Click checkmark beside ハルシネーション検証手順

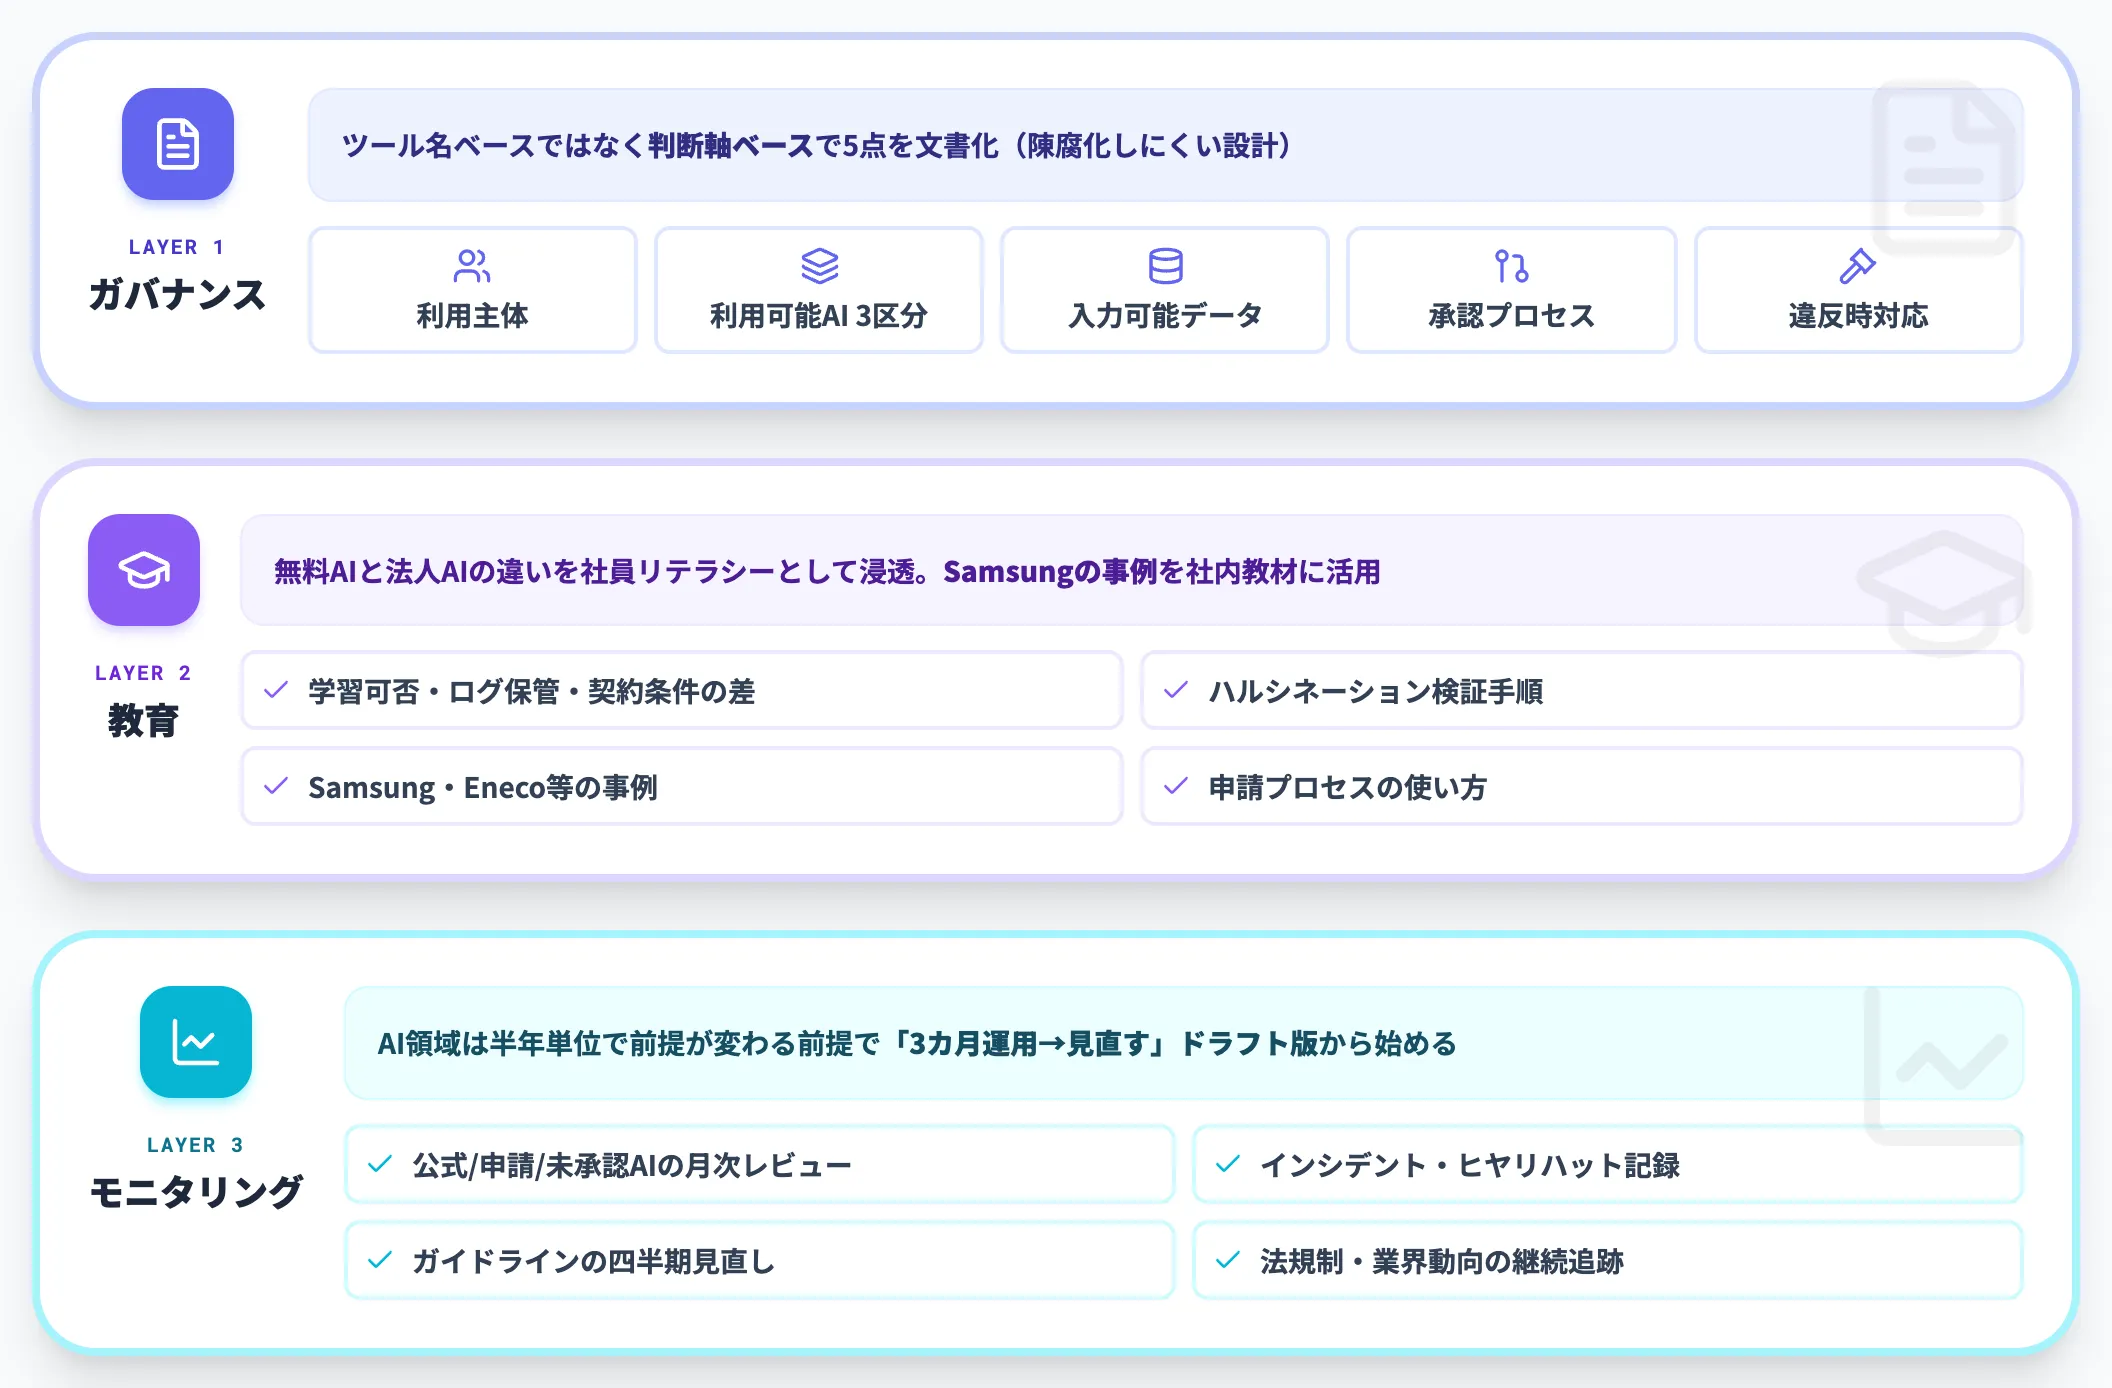[1176, 690]
